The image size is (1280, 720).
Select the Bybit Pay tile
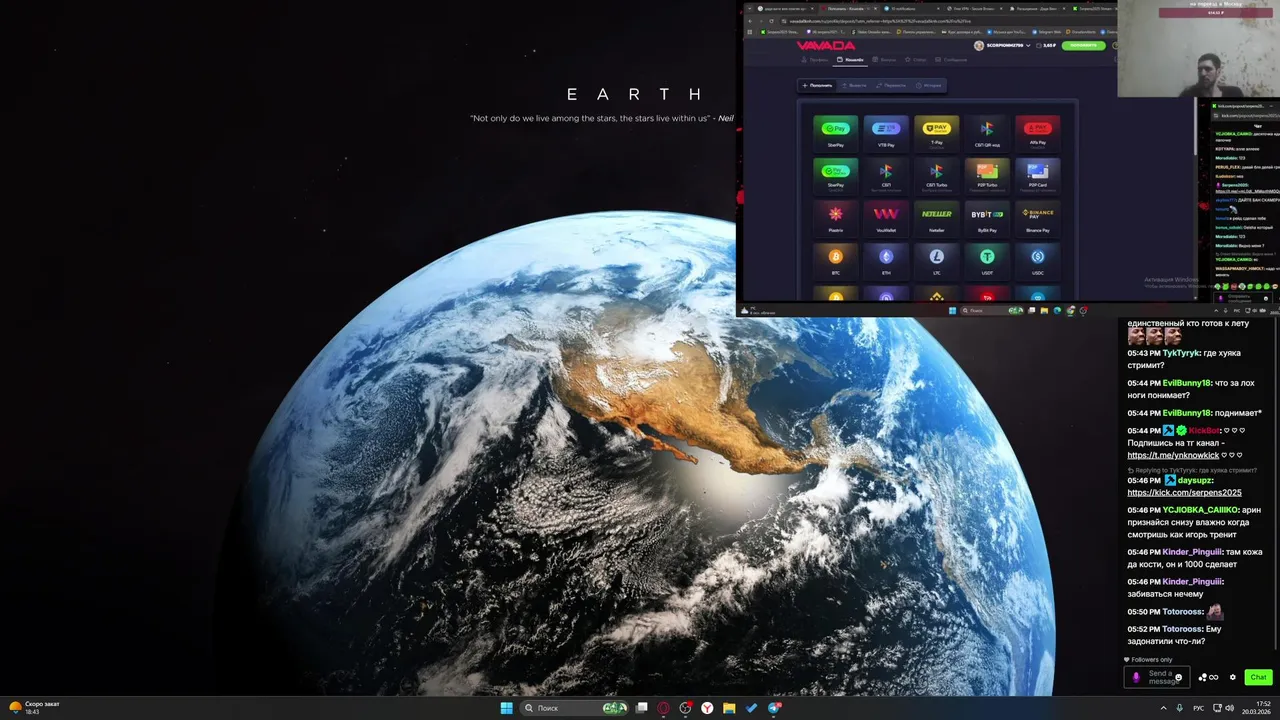tap(987, 218)
